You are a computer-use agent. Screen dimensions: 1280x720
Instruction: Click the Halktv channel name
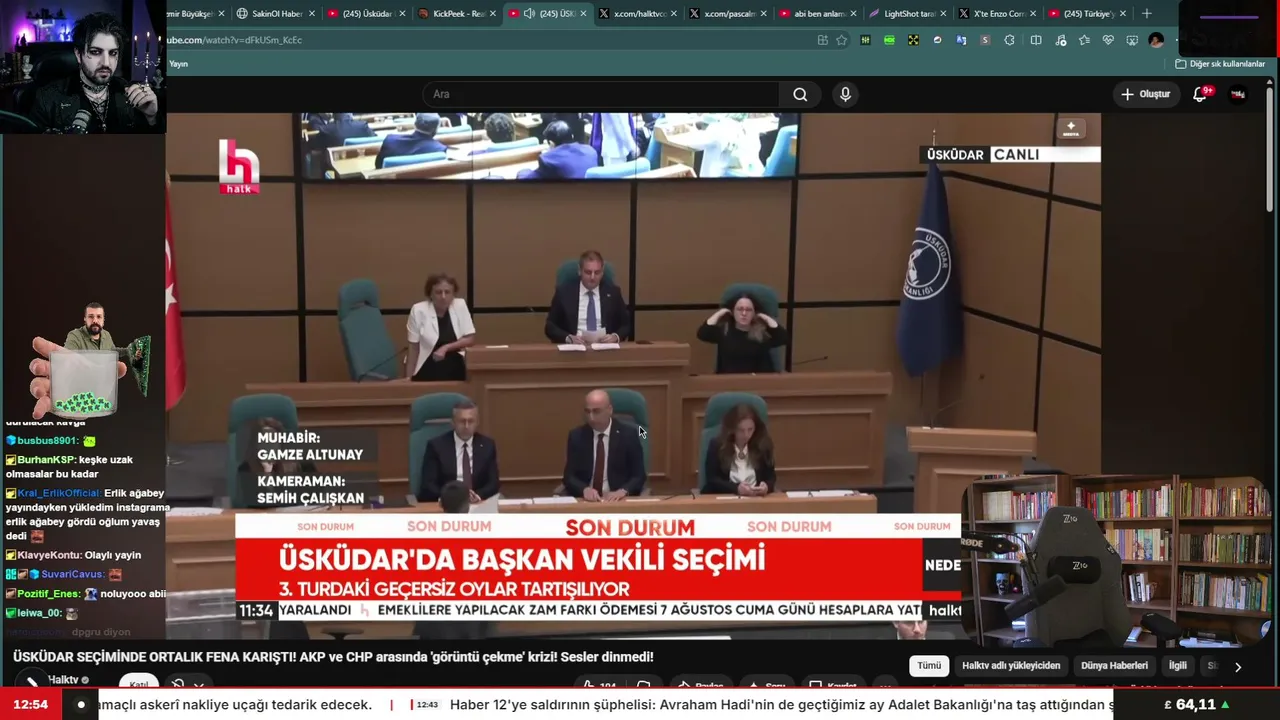click(x=63, y=680)
